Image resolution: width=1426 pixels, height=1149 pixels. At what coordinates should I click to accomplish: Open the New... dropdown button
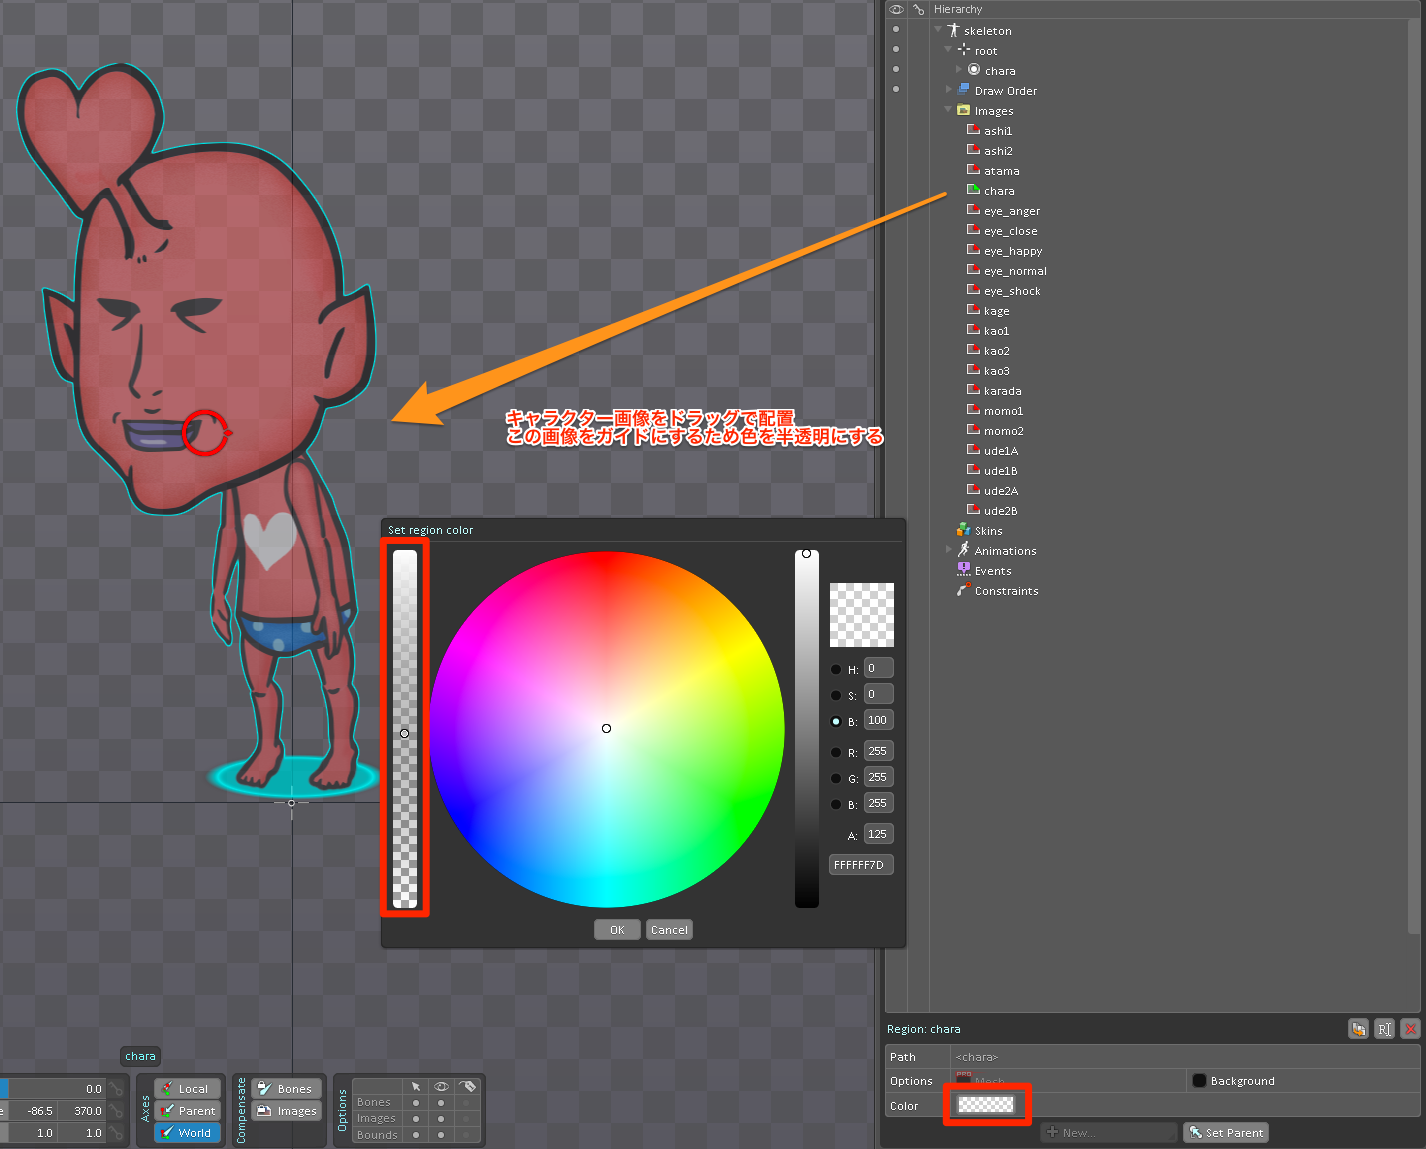point(1108,1132)
